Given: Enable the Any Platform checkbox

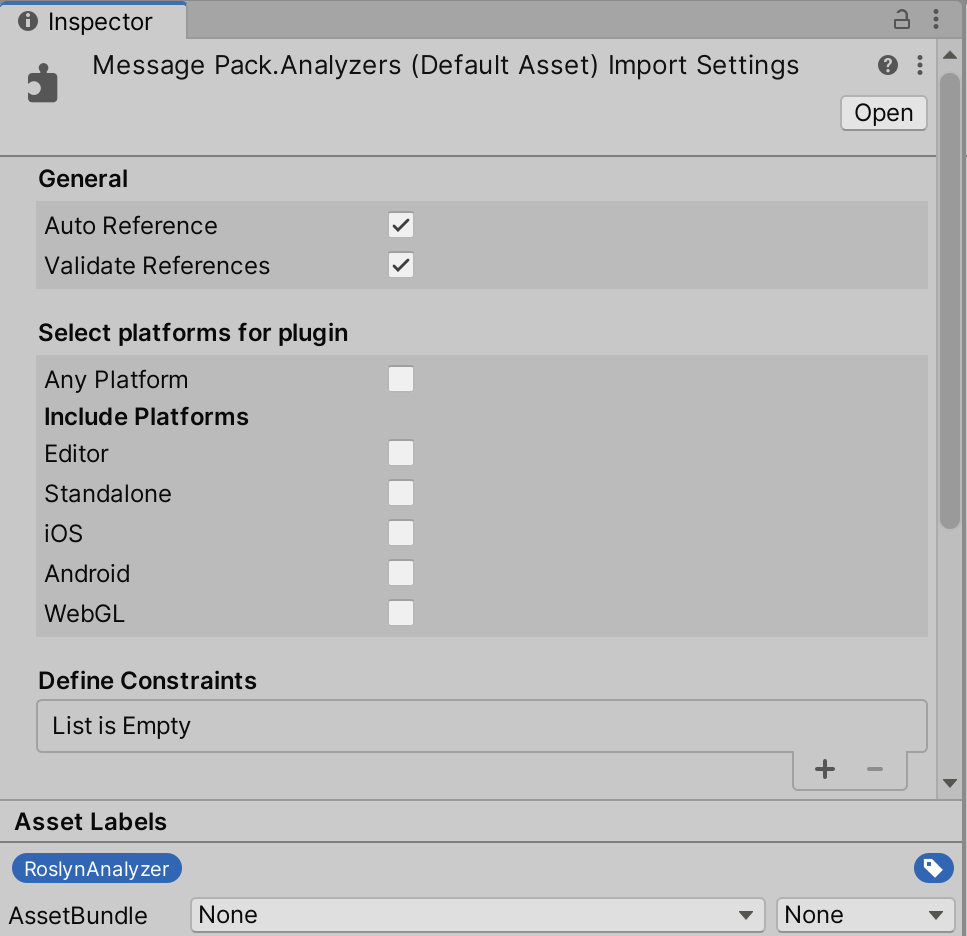Looking at the screenshot, I should coord(401,379).
